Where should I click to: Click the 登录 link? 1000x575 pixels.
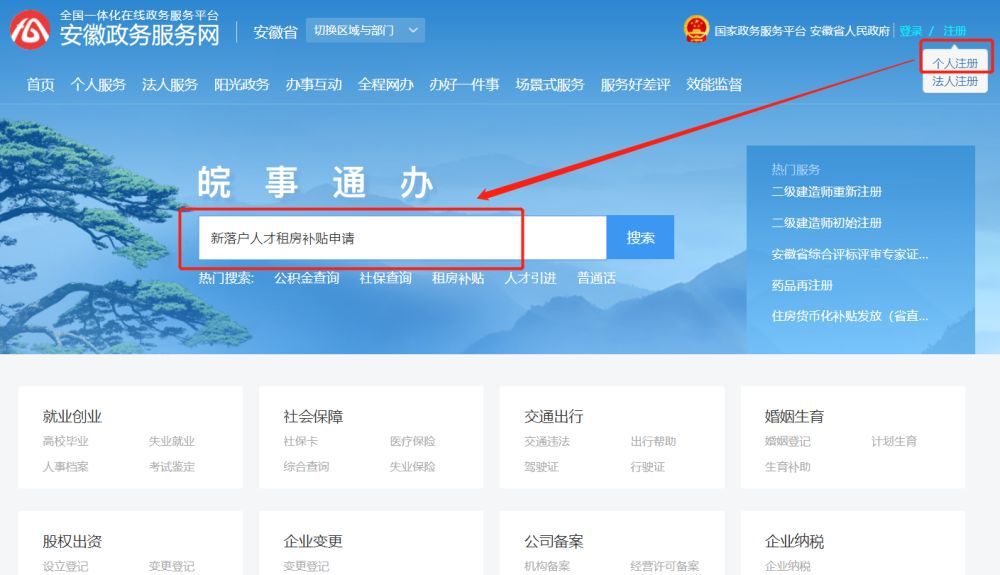[x=911, y=31]
